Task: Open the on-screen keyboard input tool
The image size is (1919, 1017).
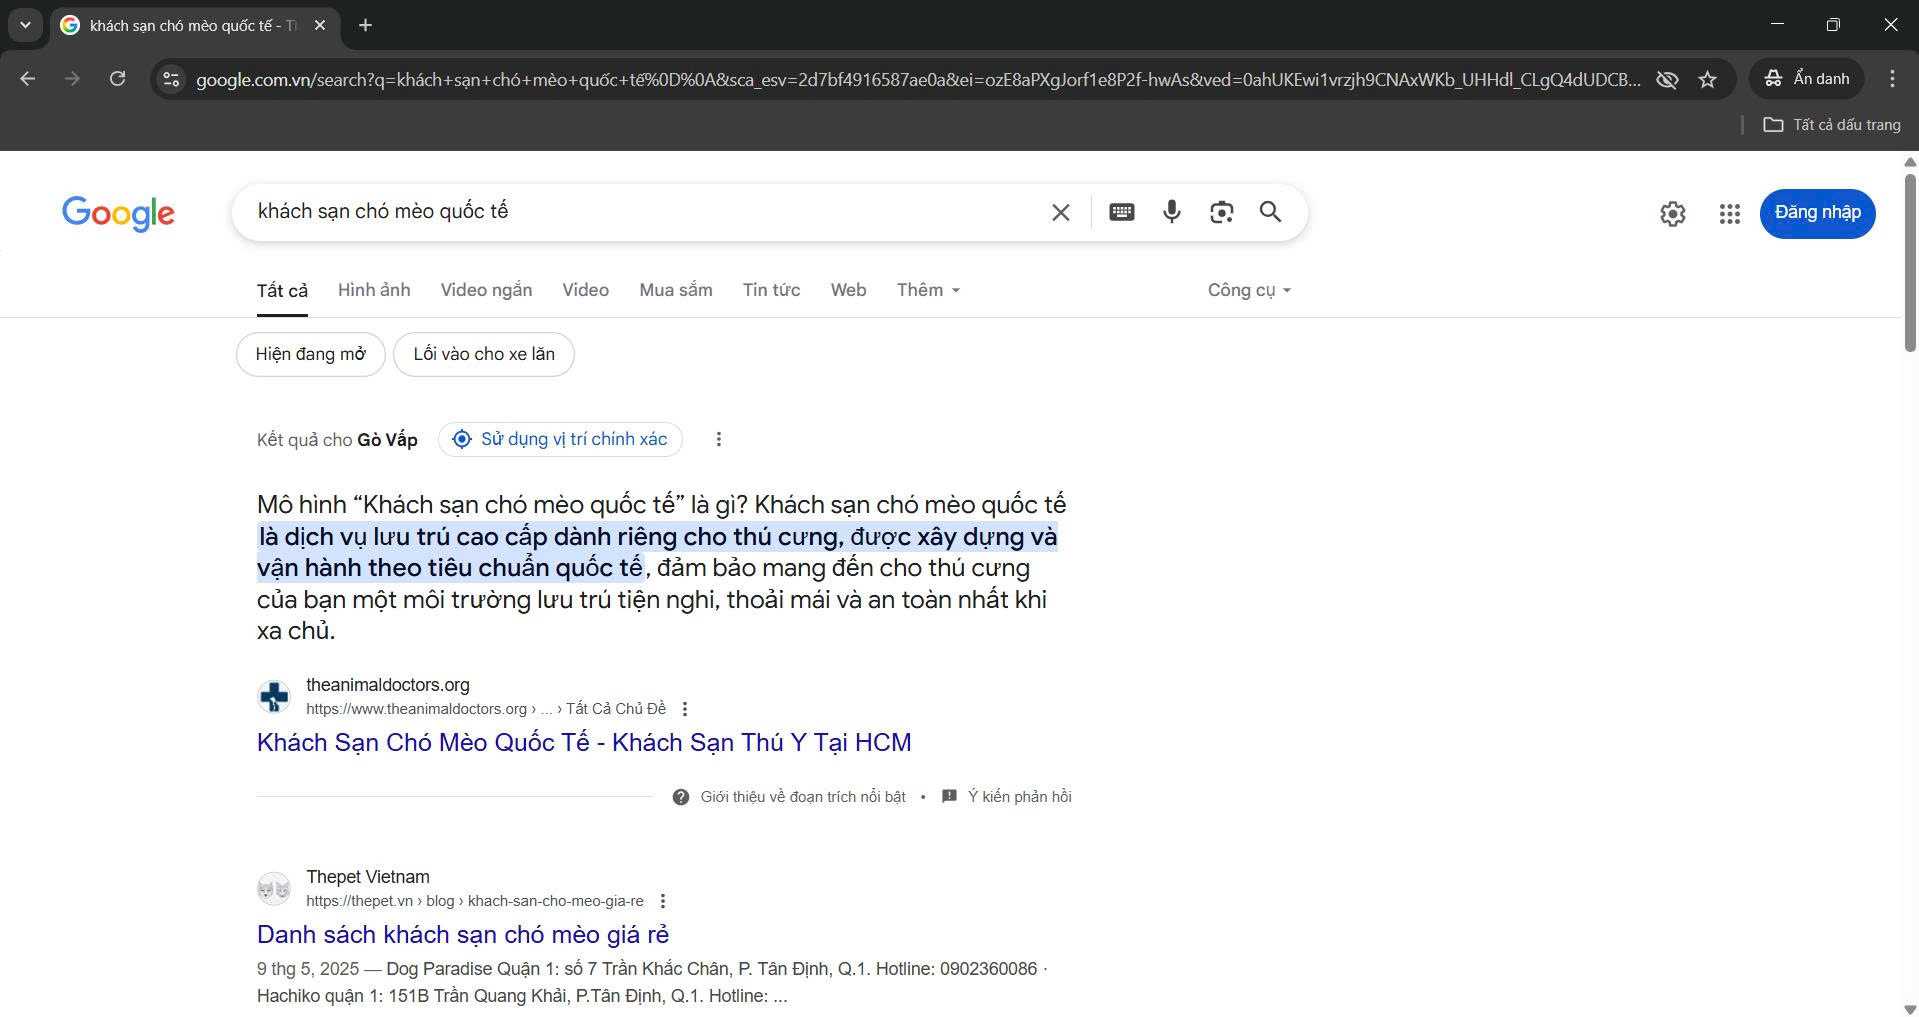Action: [x=1121, y=212]
